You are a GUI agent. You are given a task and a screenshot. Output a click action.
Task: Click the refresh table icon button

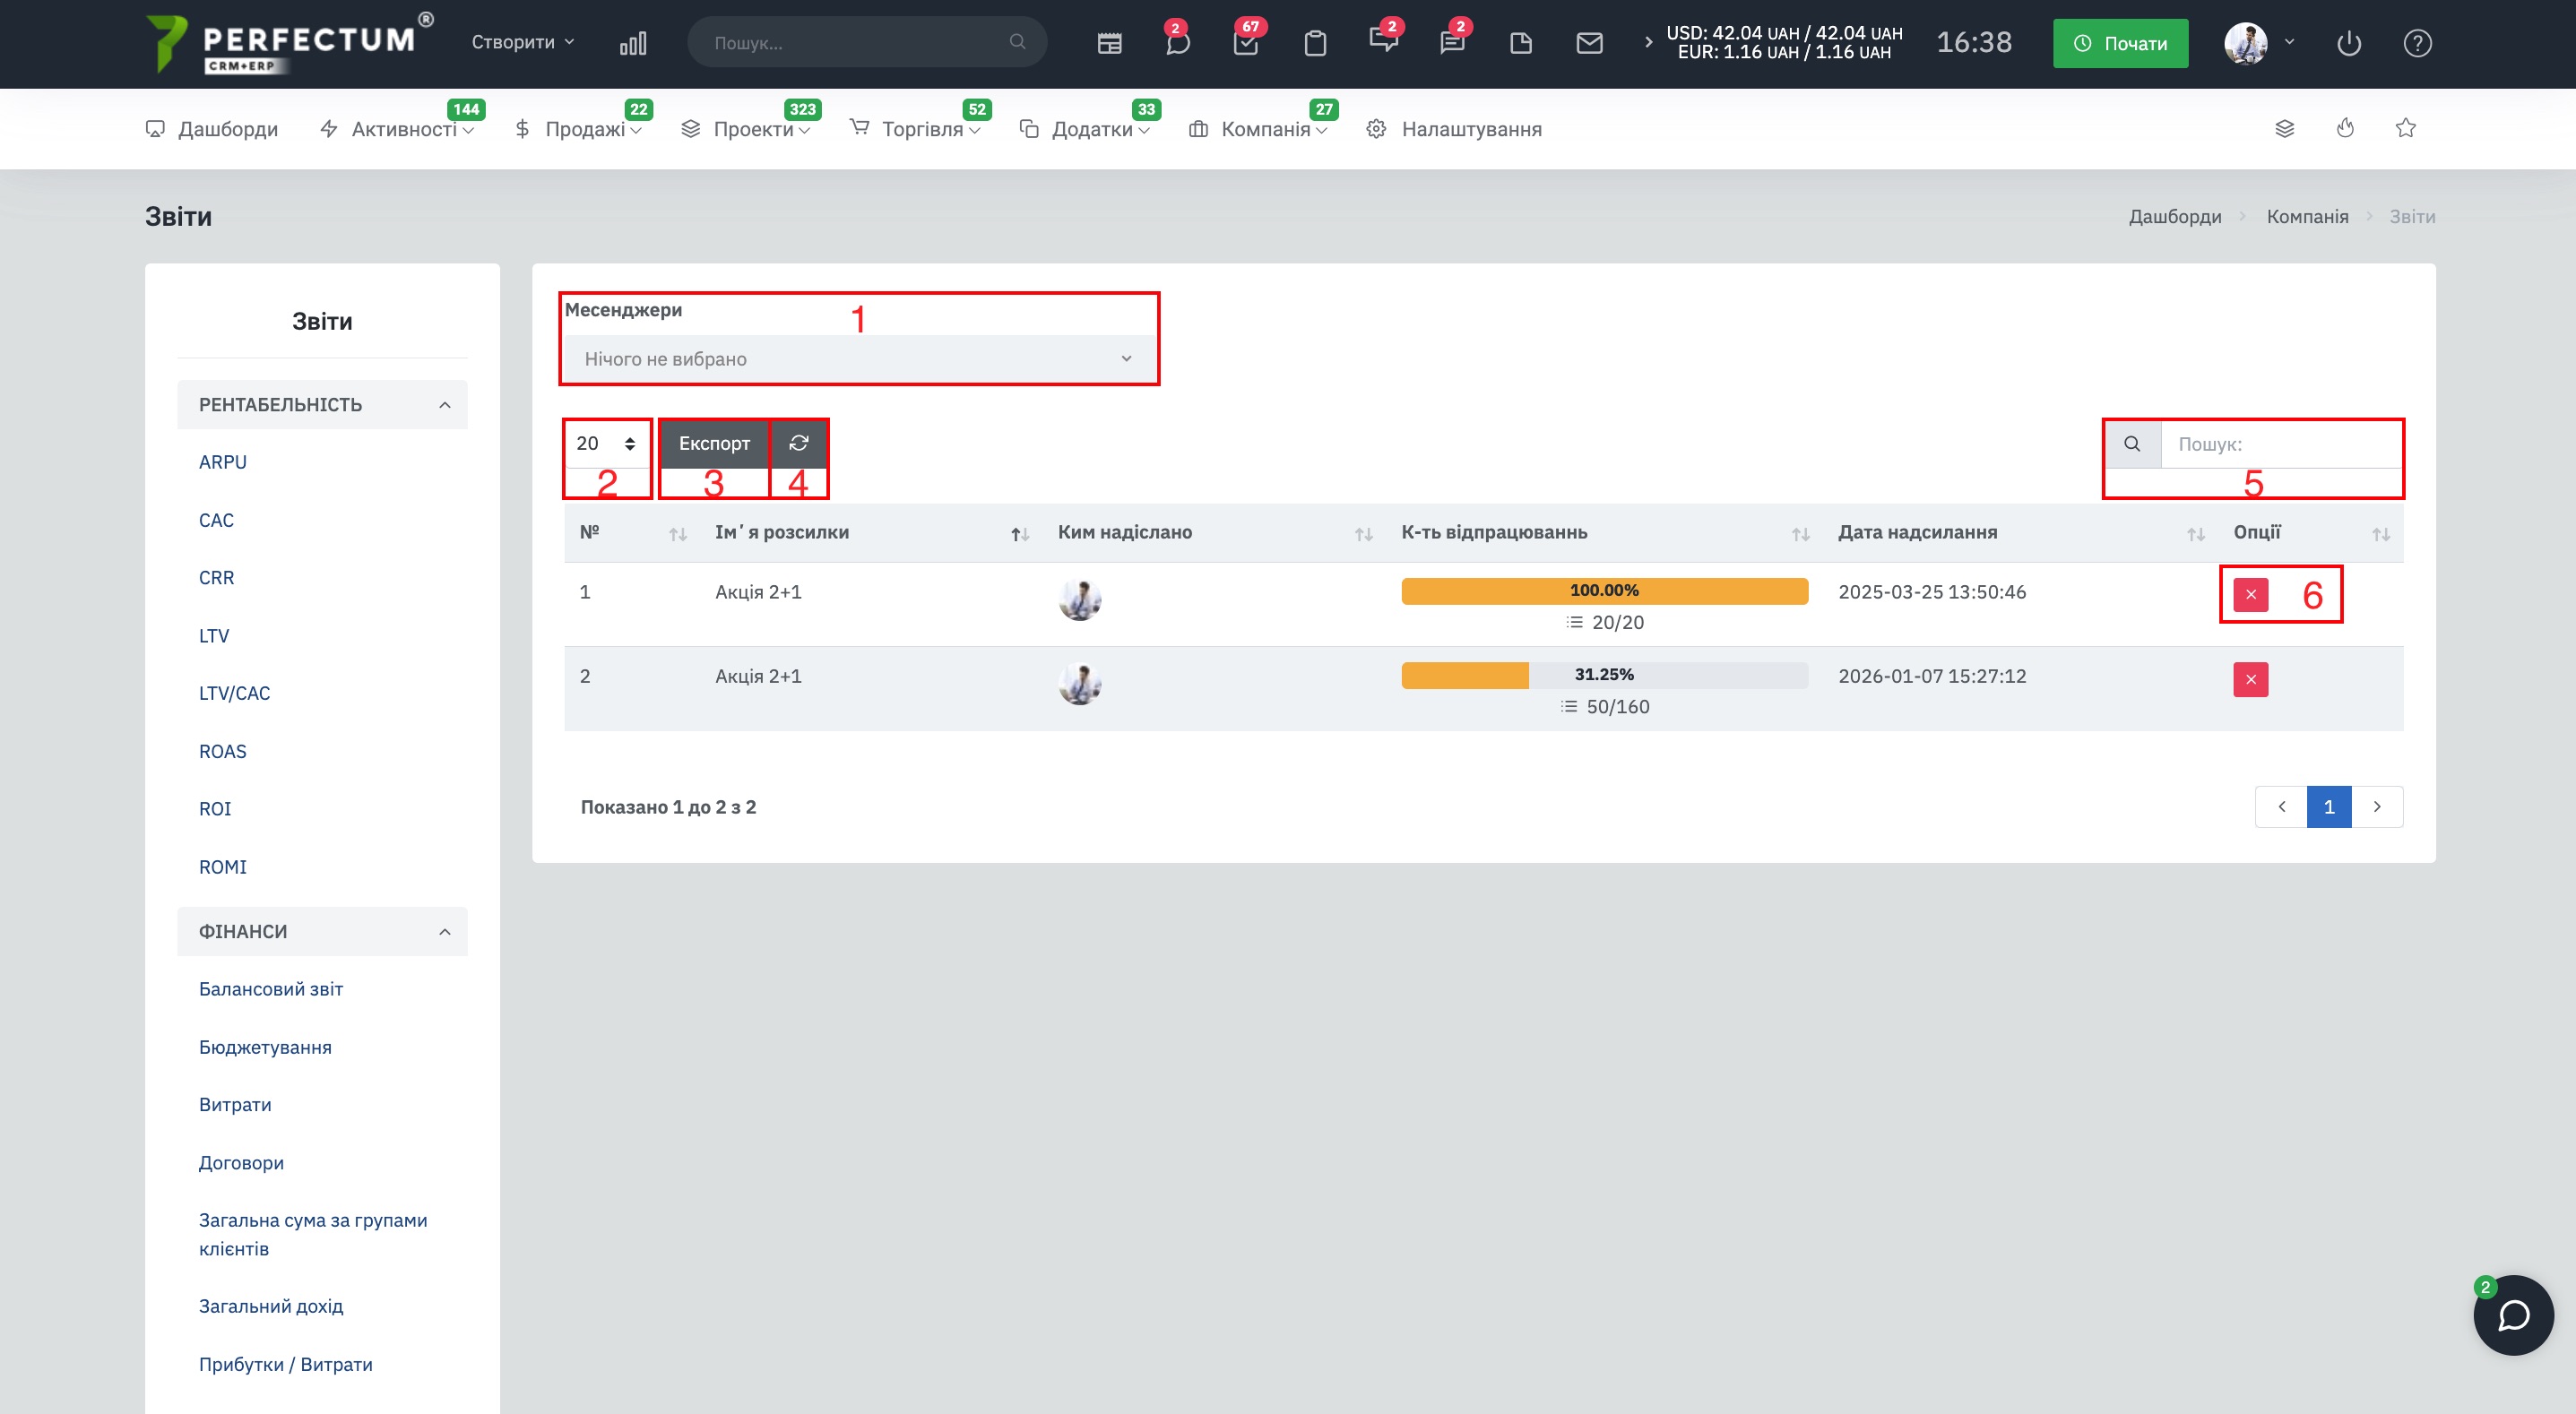point(798,443)
